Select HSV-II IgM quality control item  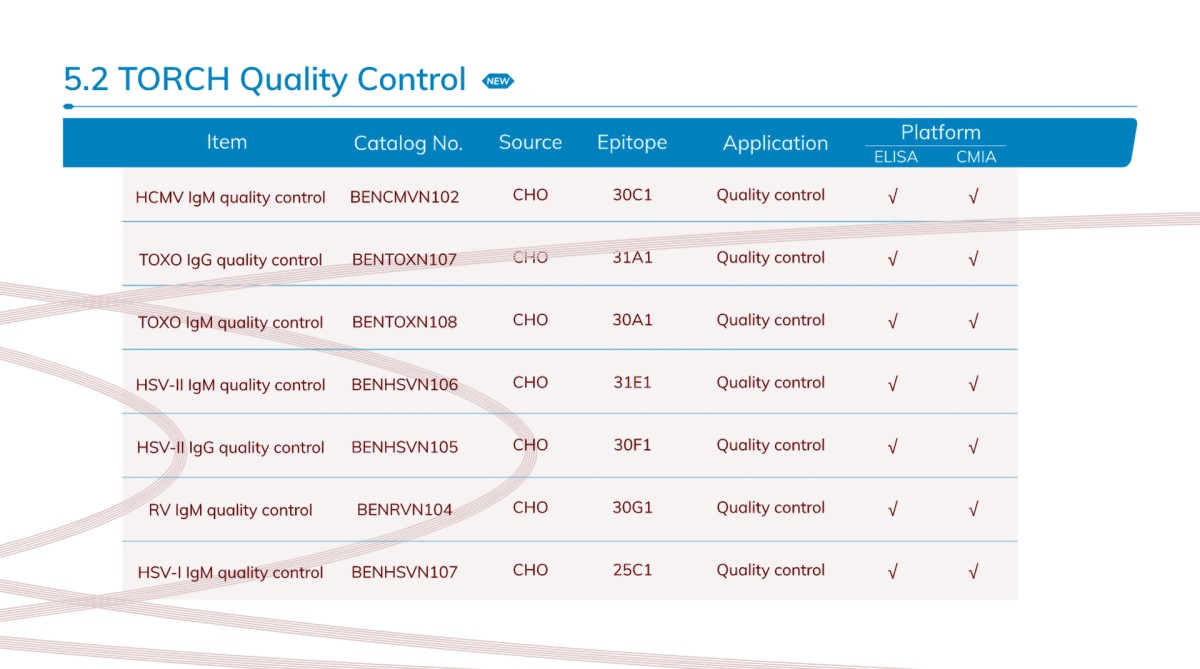point(230,385)
